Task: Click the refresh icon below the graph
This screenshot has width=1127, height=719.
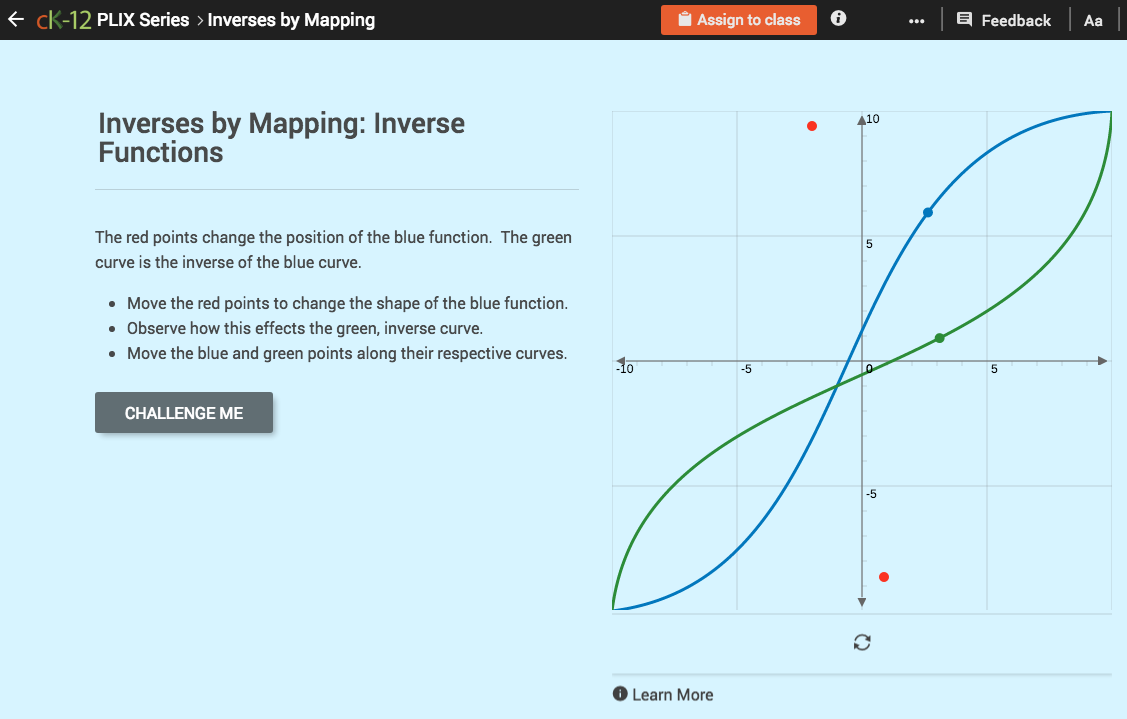Action: [862, 642]
